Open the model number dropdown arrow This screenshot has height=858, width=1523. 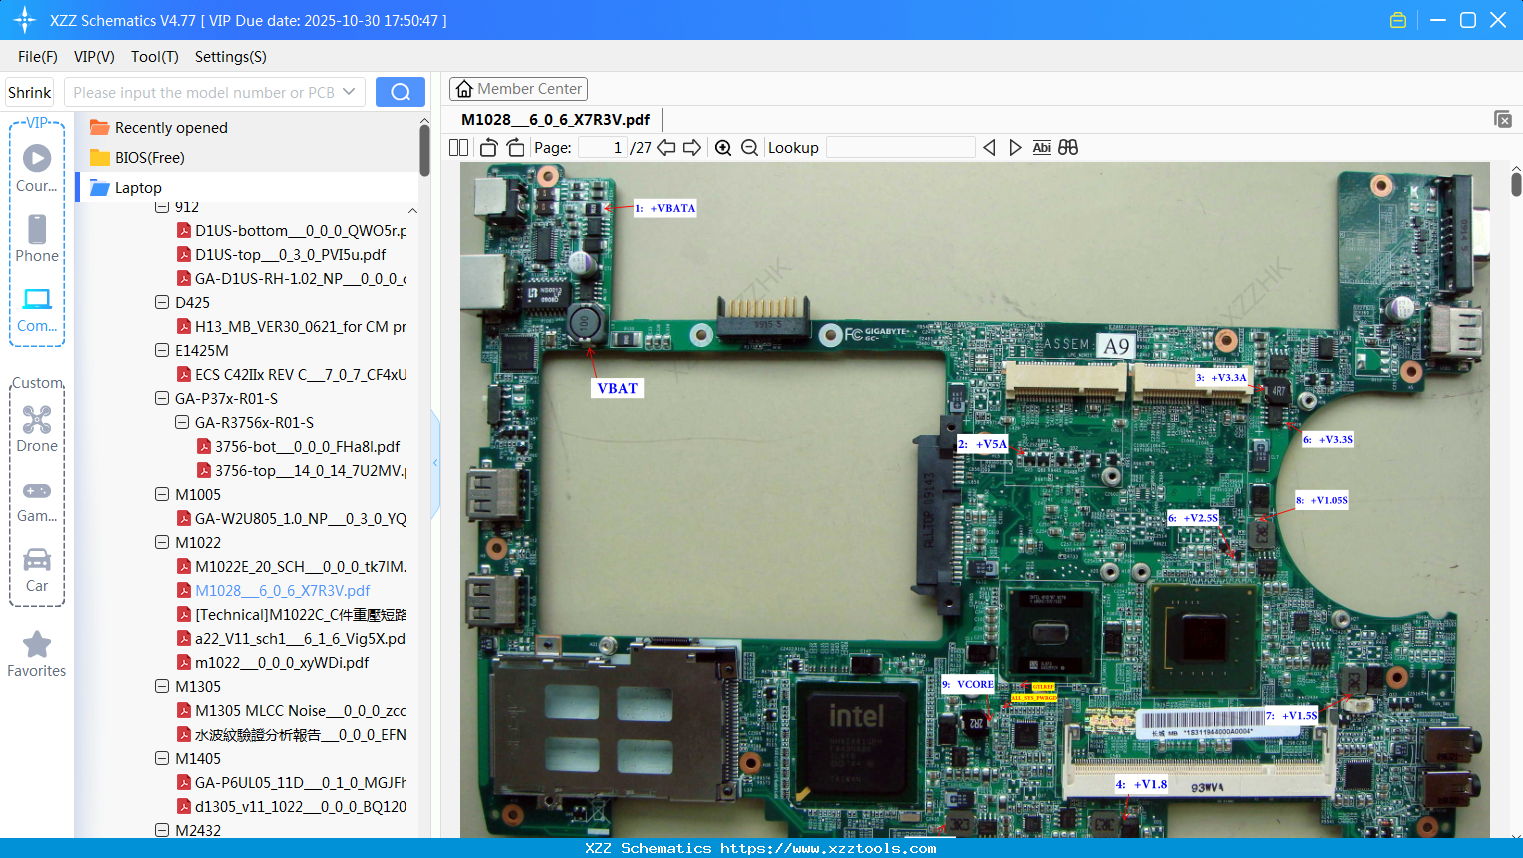click(349, 92)
